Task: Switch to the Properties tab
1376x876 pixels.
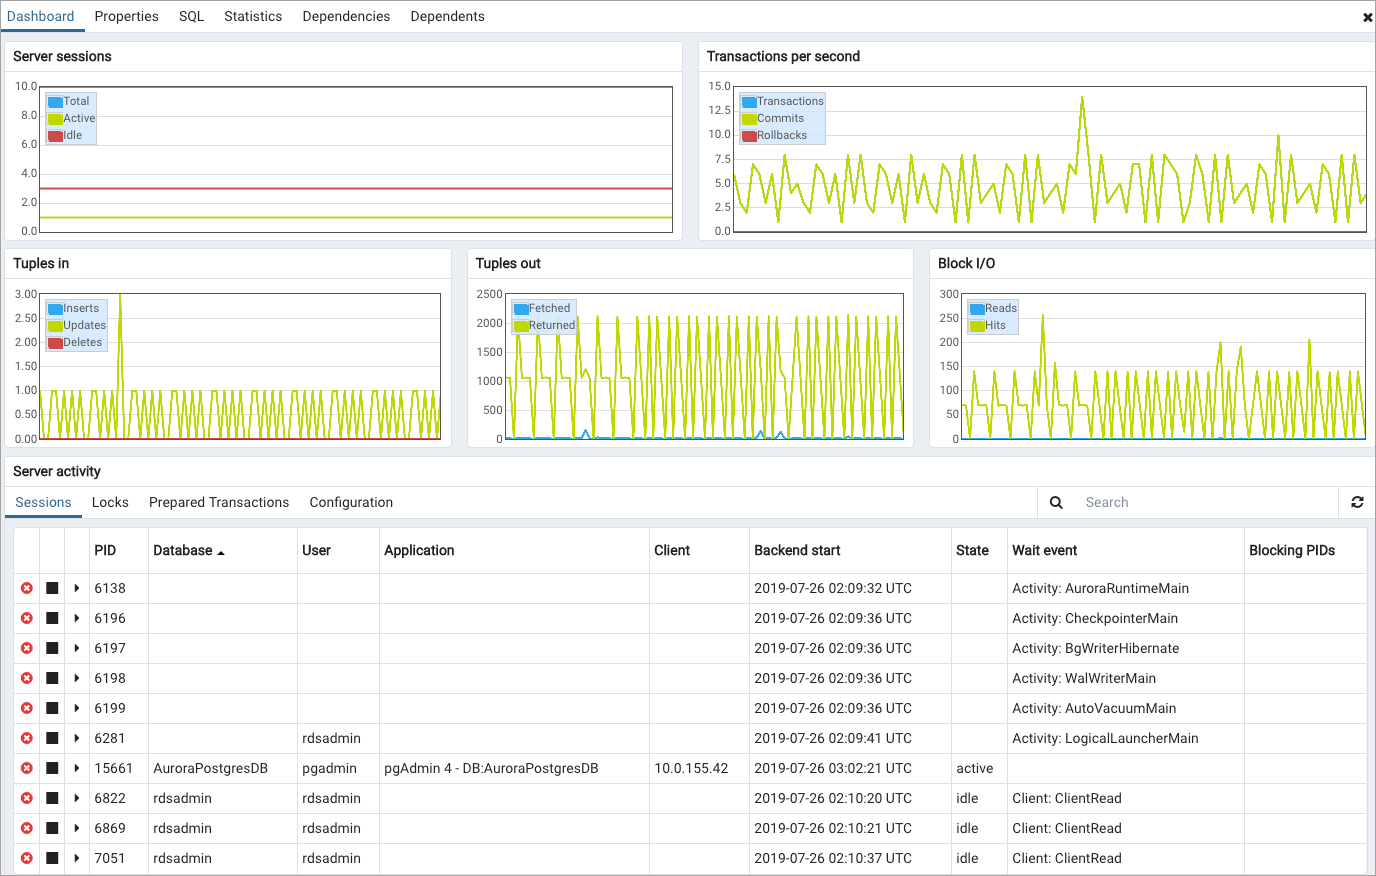Action: (126, 16)
